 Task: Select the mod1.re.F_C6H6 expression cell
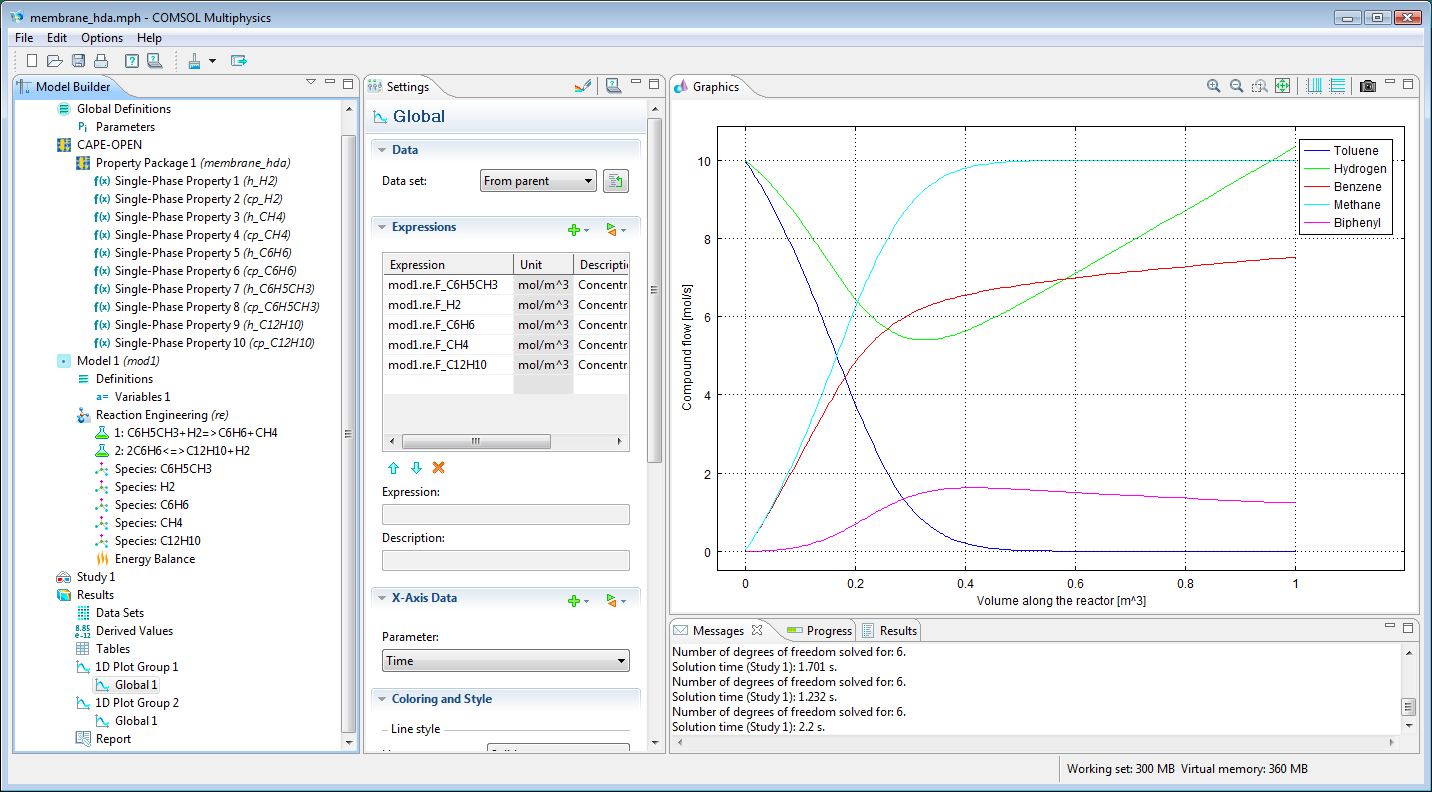tap(448, 325)
